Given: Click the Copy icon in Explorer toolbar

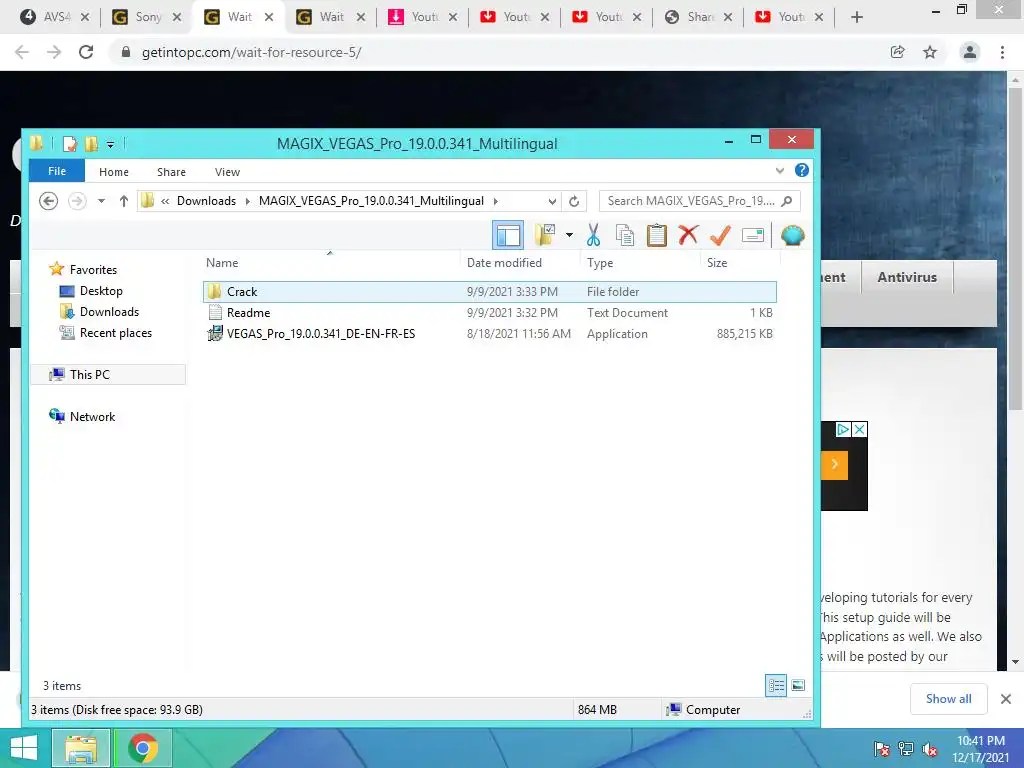Looking at the screenshot, I should click(x=625, y=235).
